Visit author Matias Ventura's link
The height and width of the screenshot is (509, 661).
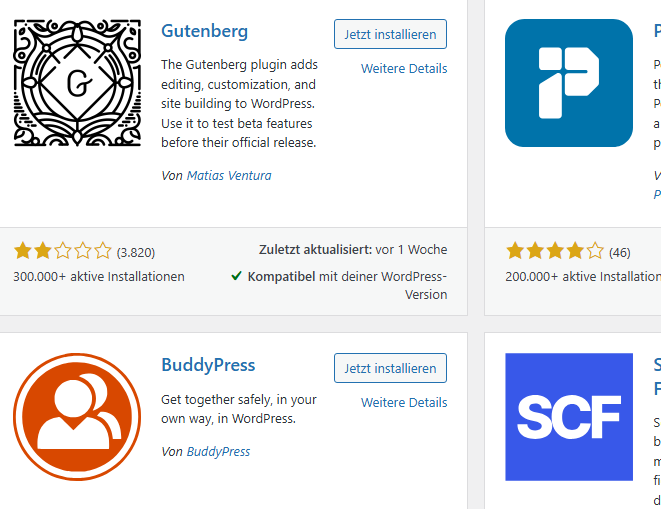tap(229, 176)
